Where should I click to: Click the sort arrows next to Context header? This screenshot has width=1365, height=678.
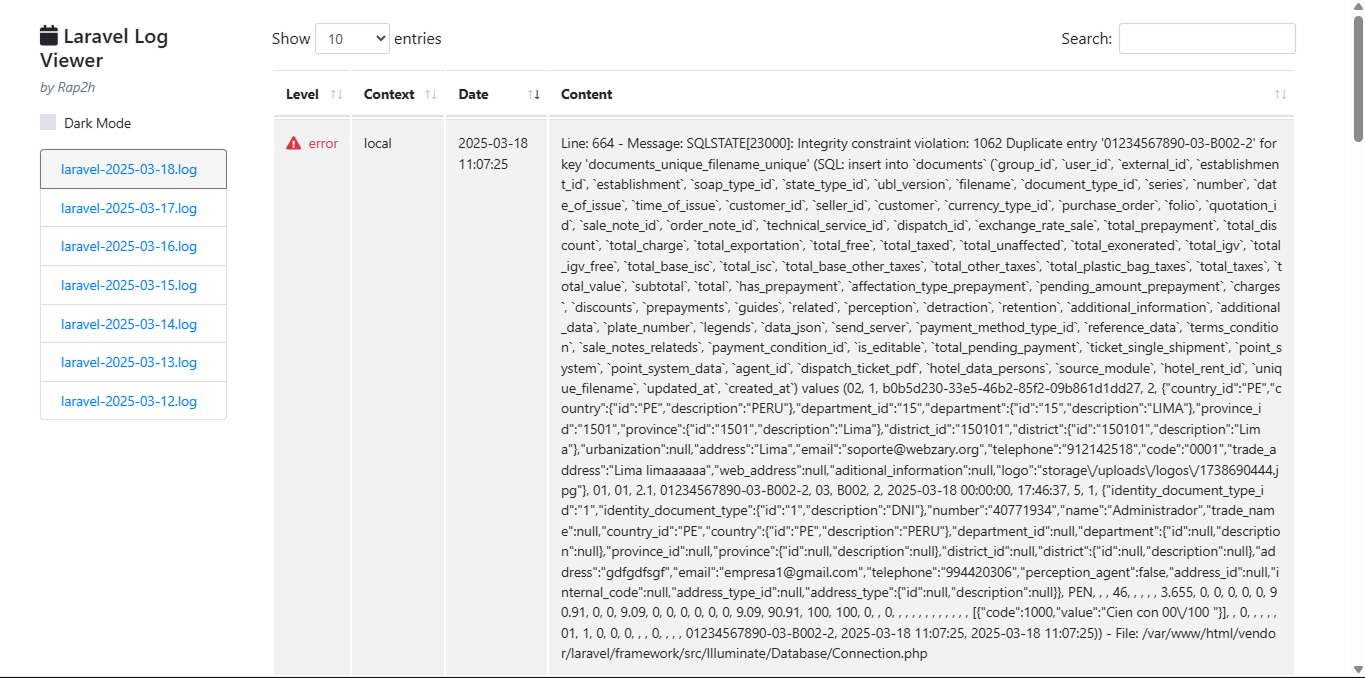(x=430, y=94)
